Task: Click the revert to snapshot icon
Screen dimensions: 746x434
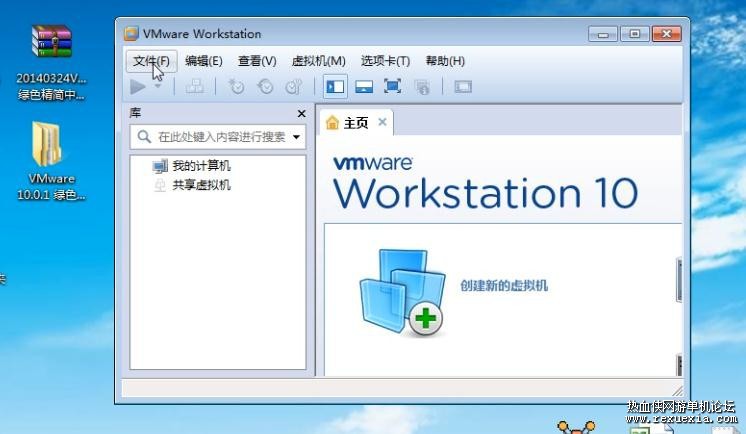Action: (265, 87)
